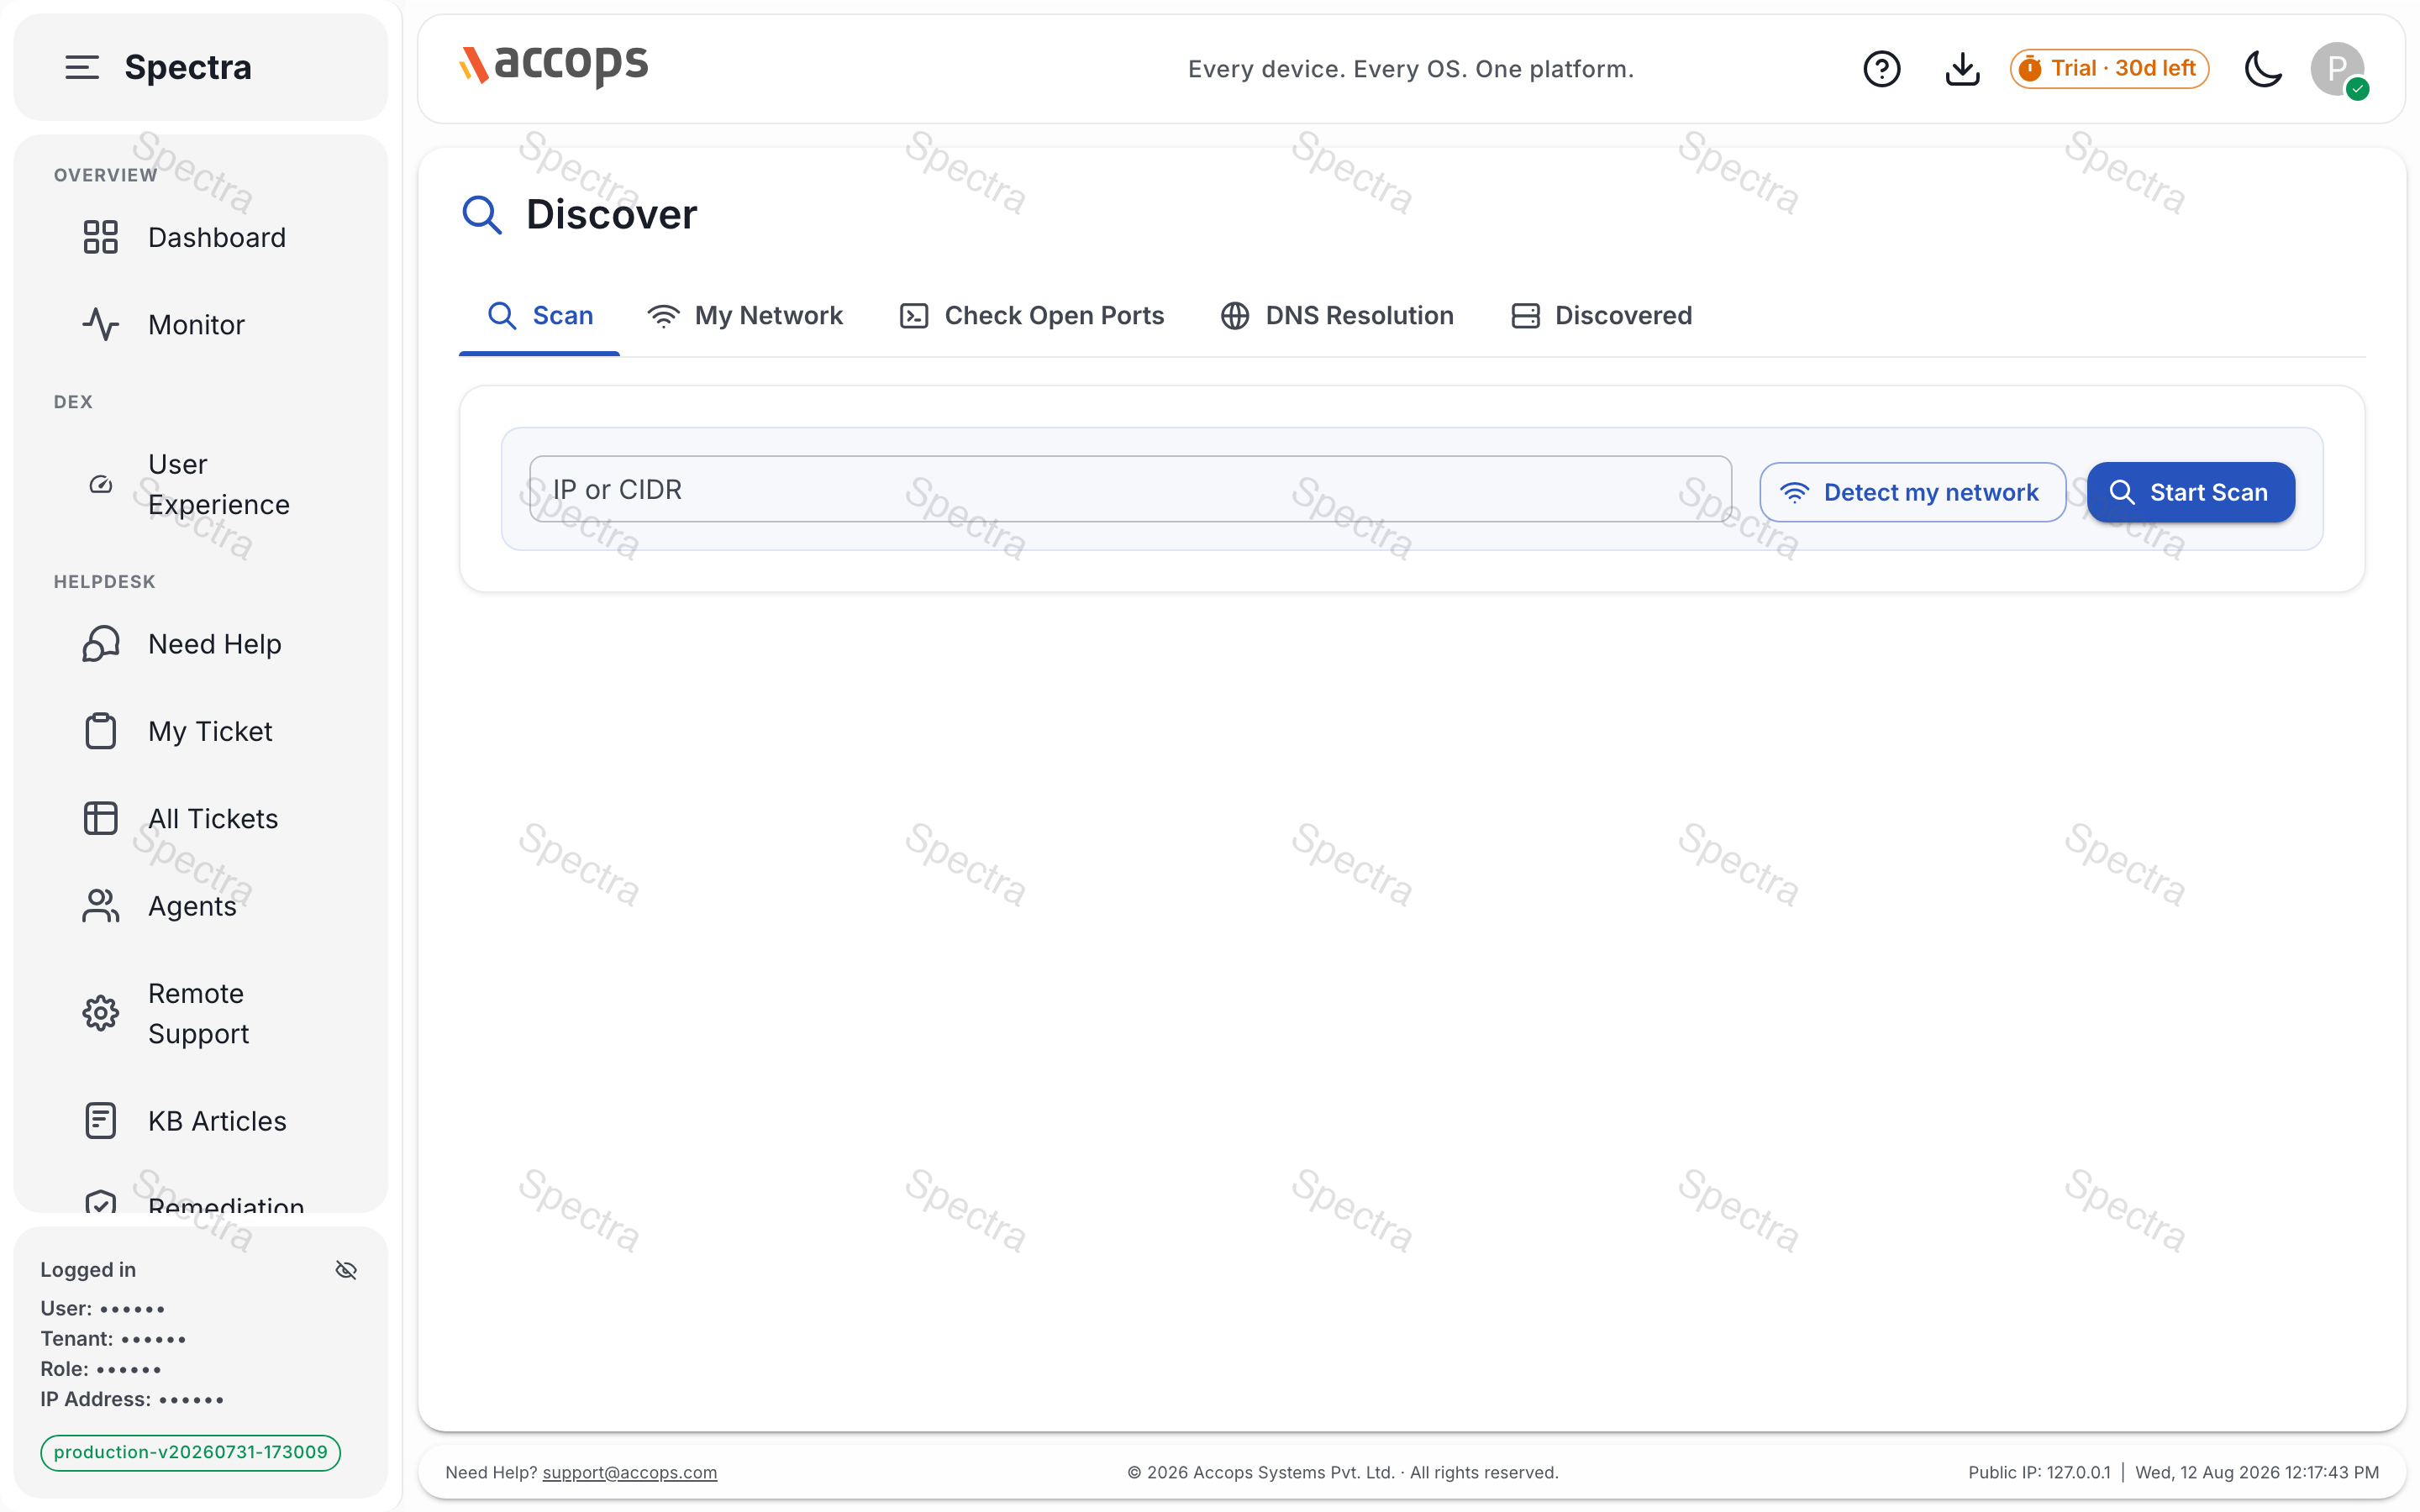Toggle dark mode with the moon icon

pos(2263,69)
